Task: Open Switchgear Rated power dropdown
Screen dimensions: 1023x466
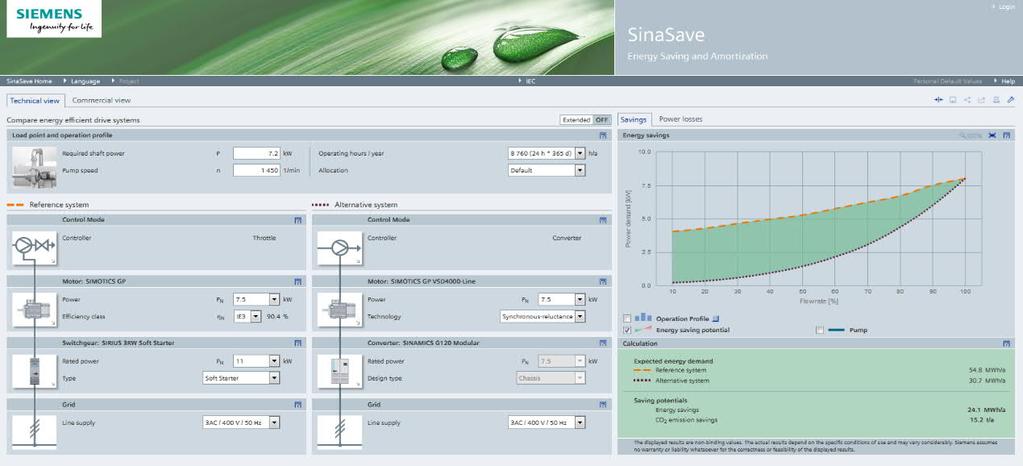Action: pos(256,361)
